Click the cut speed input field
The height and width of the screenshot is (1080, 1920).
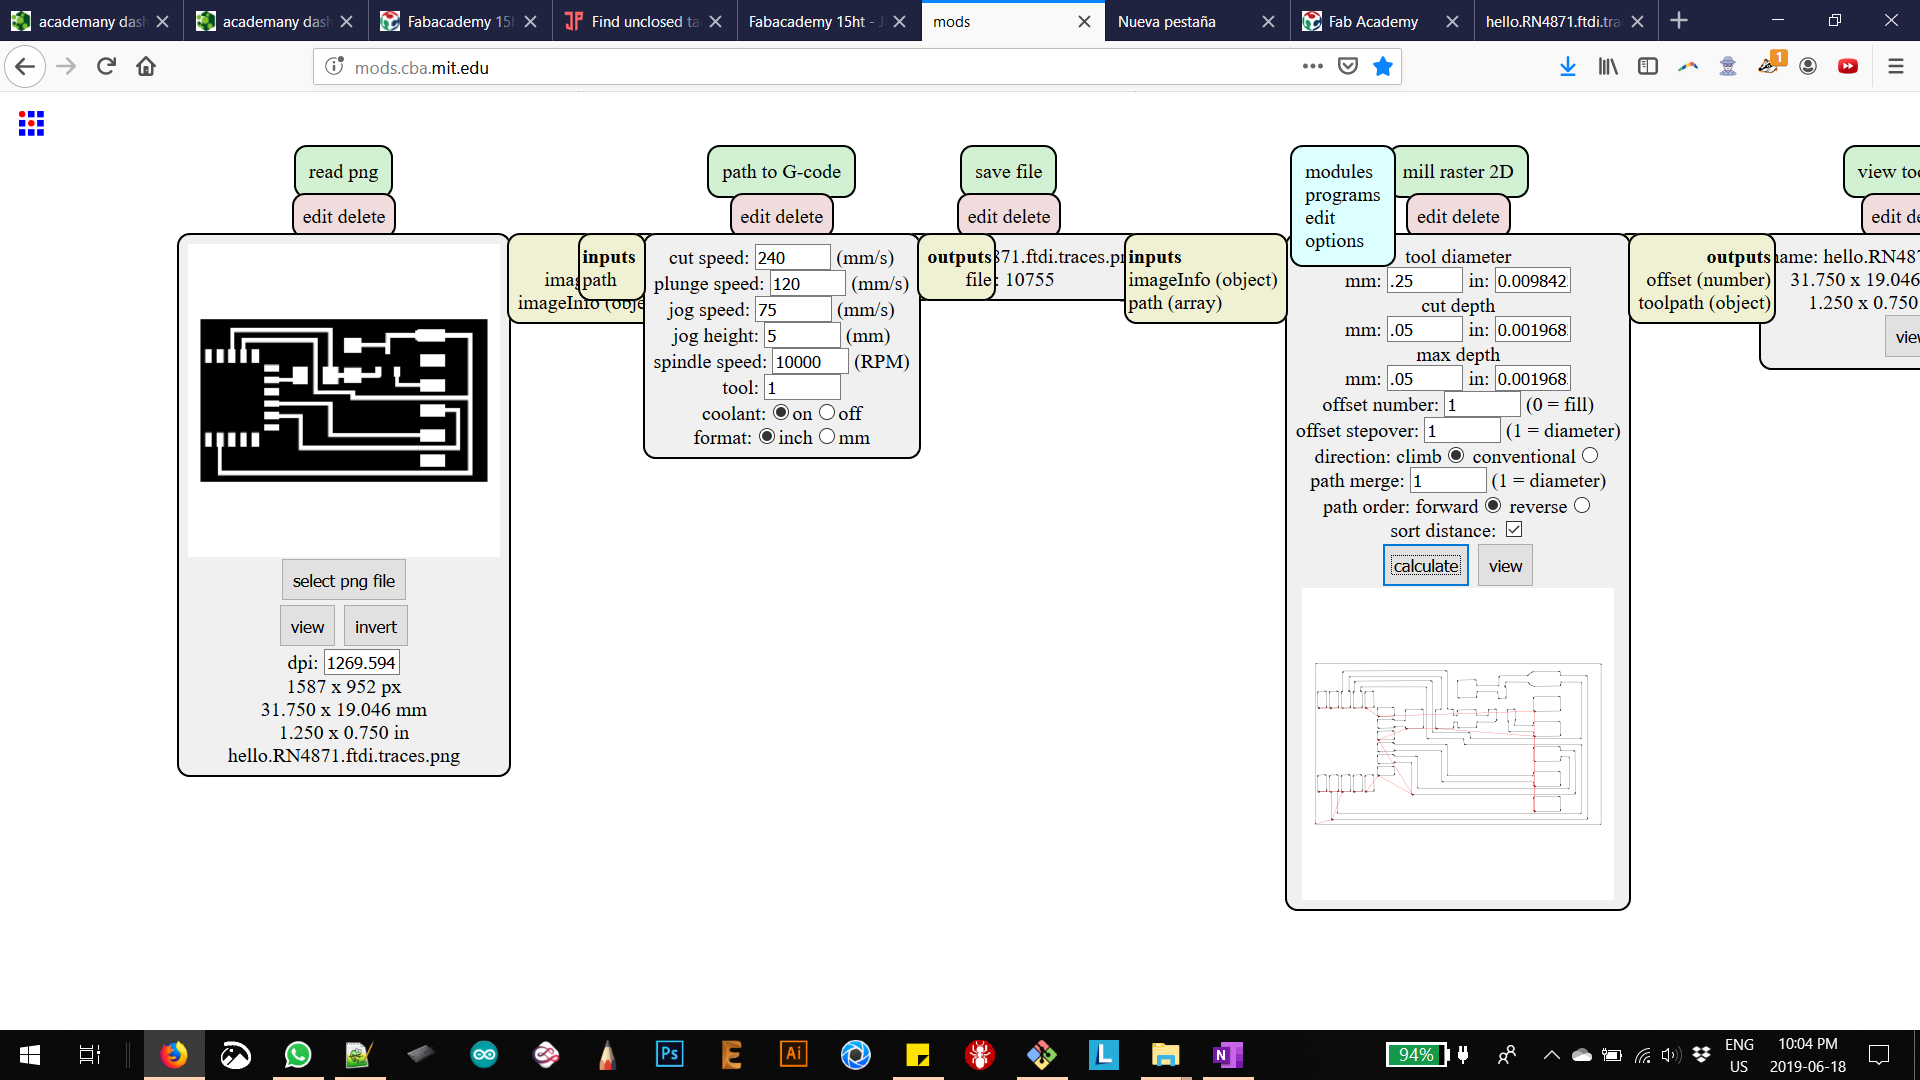791,258
